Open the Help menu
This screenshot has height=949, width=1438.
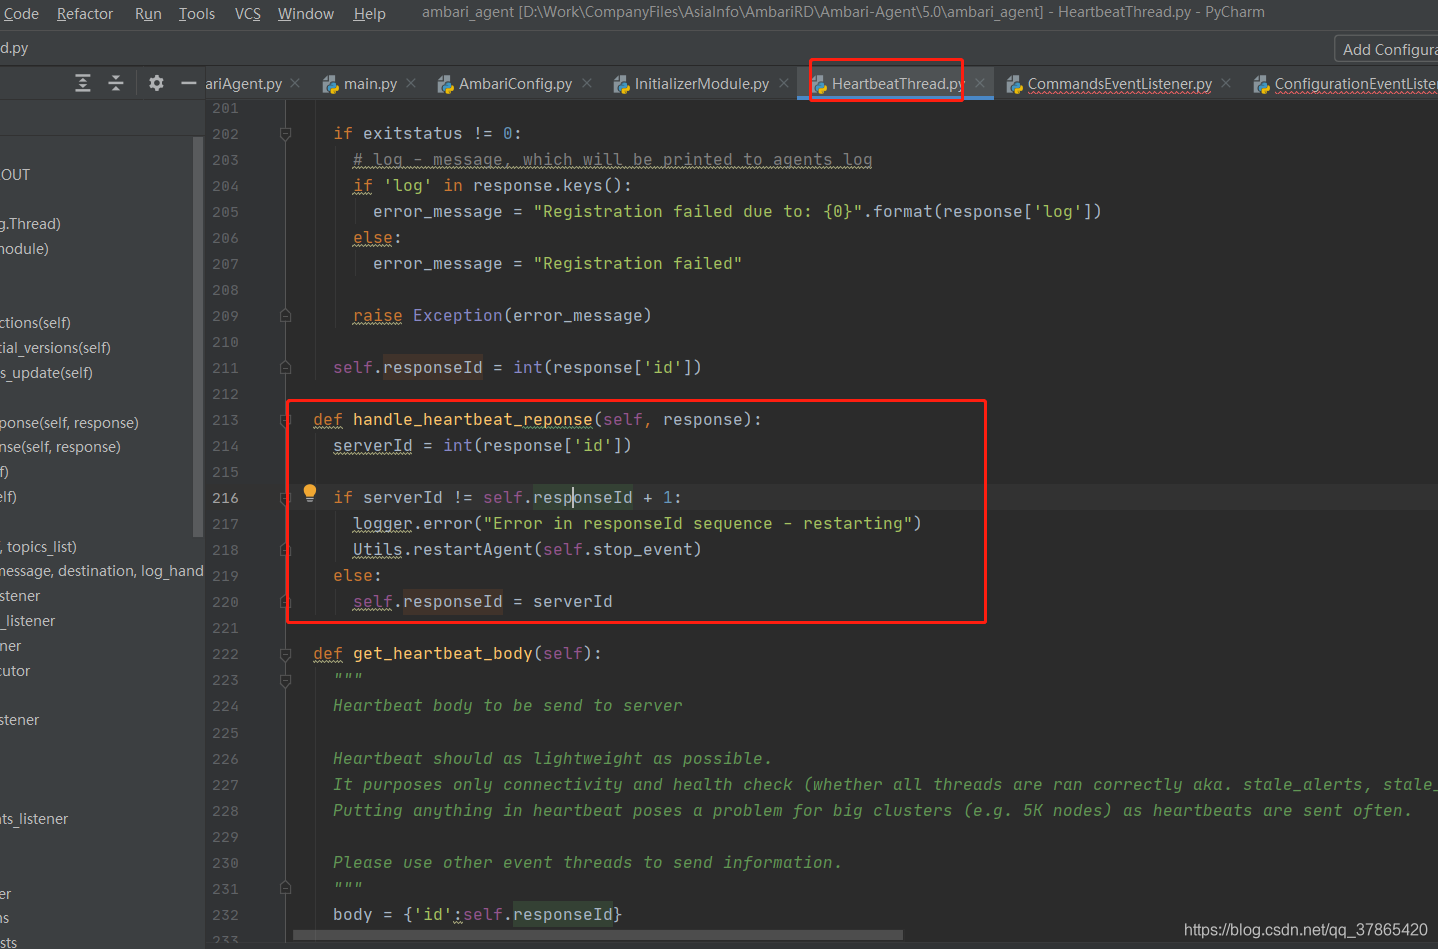click(369, 13)
